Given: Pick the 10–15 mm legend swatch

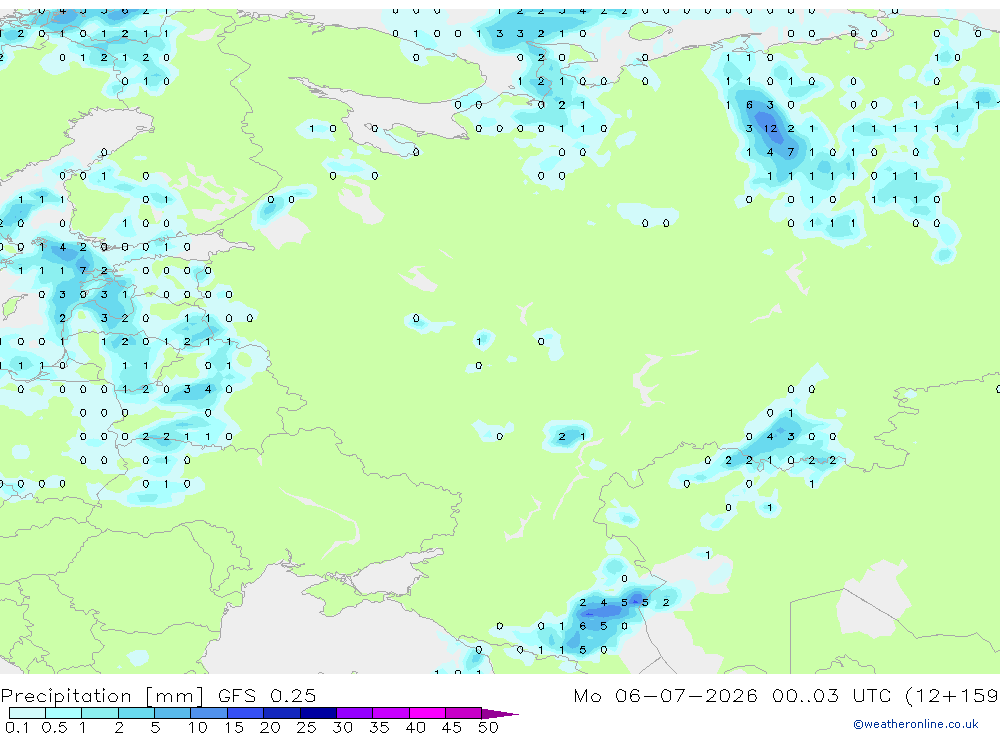Looking at the screenshot, I should pos(209,713).
